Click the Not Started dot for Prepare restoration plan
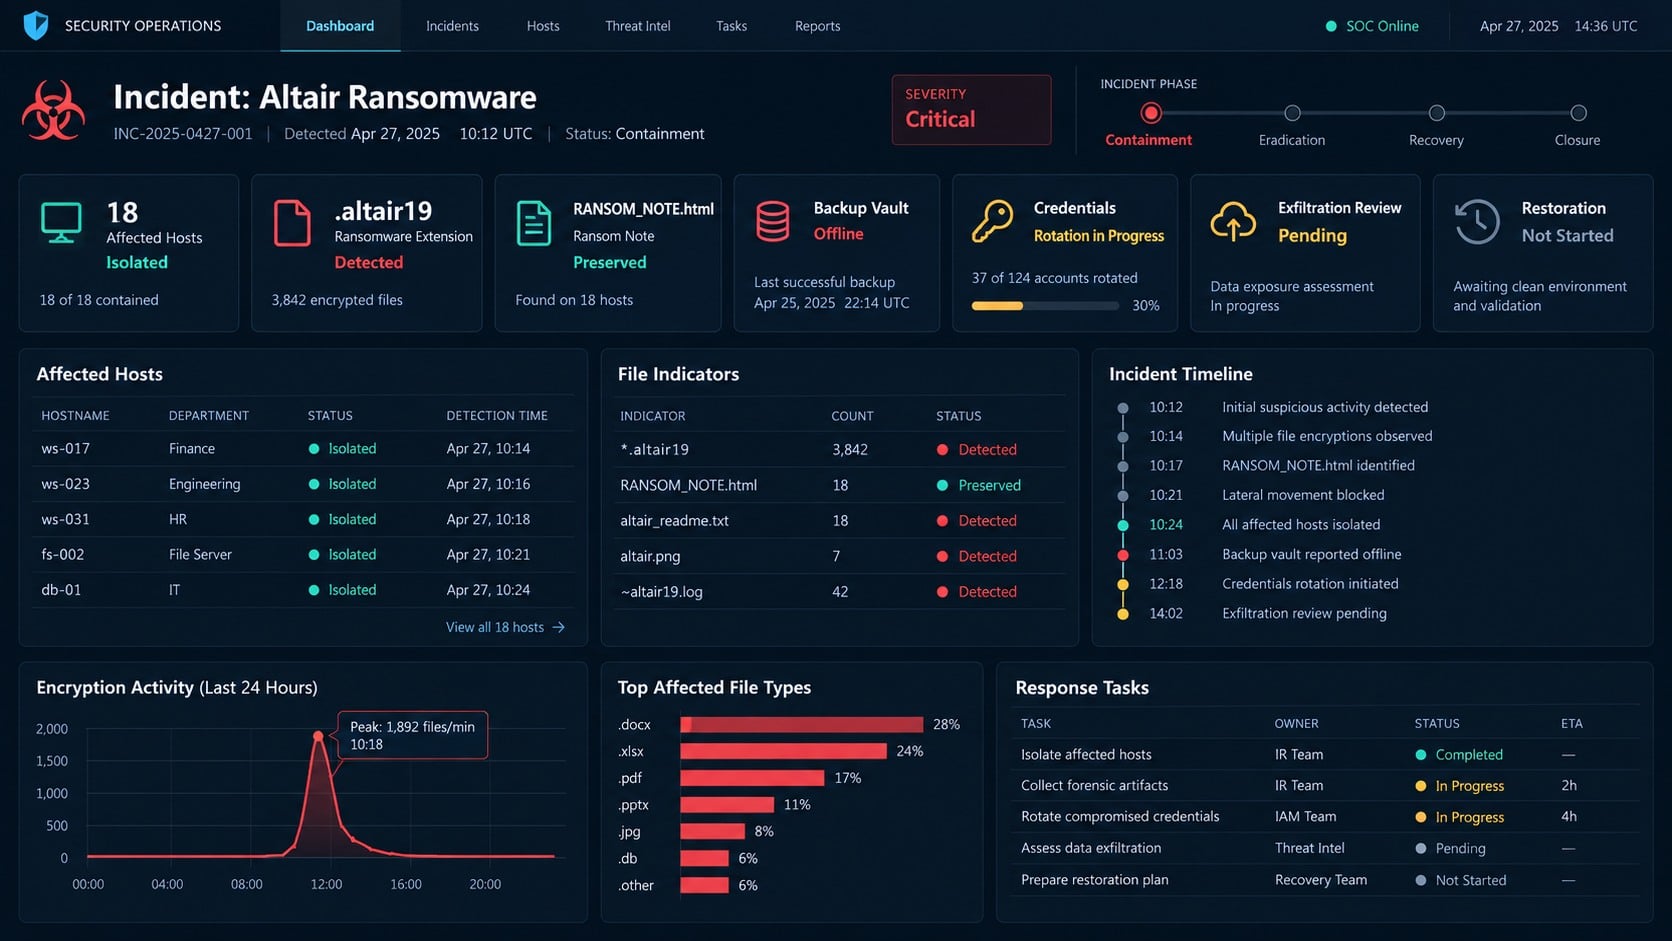1672x941 pixels. pyautogui.click(x=1421, y=880)
